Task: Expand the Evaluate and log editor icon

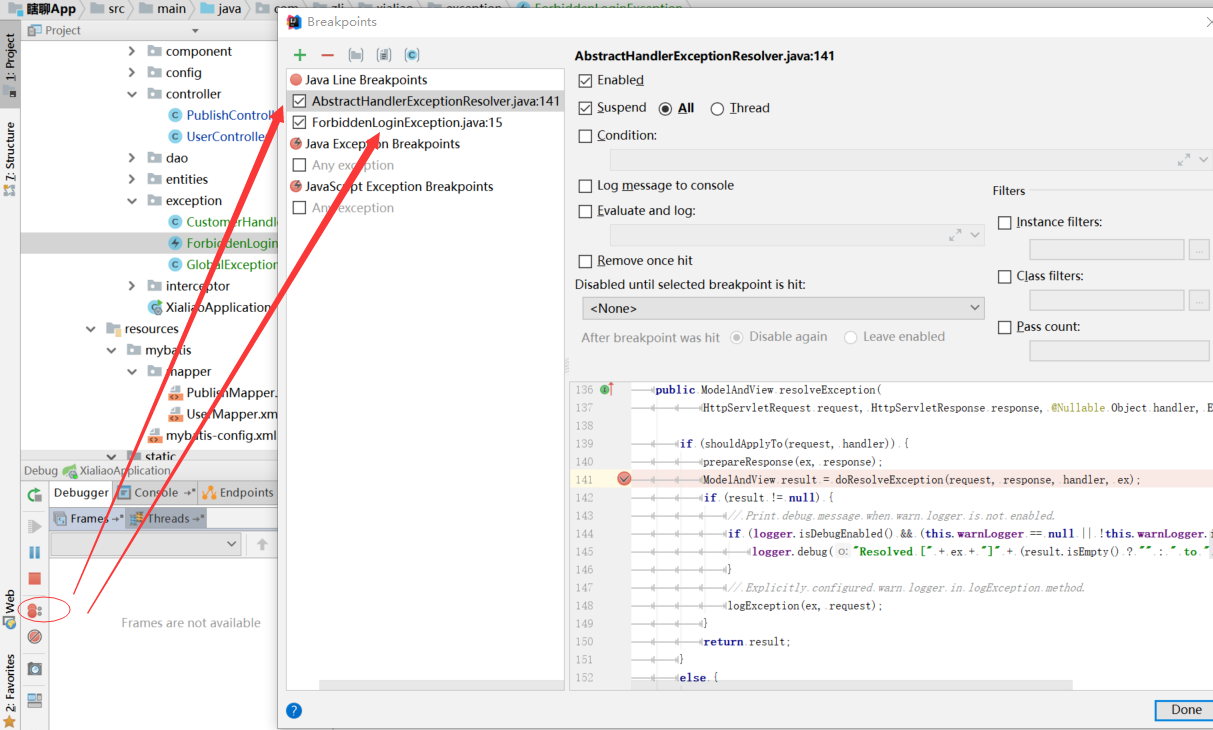Action: (955, 235)
